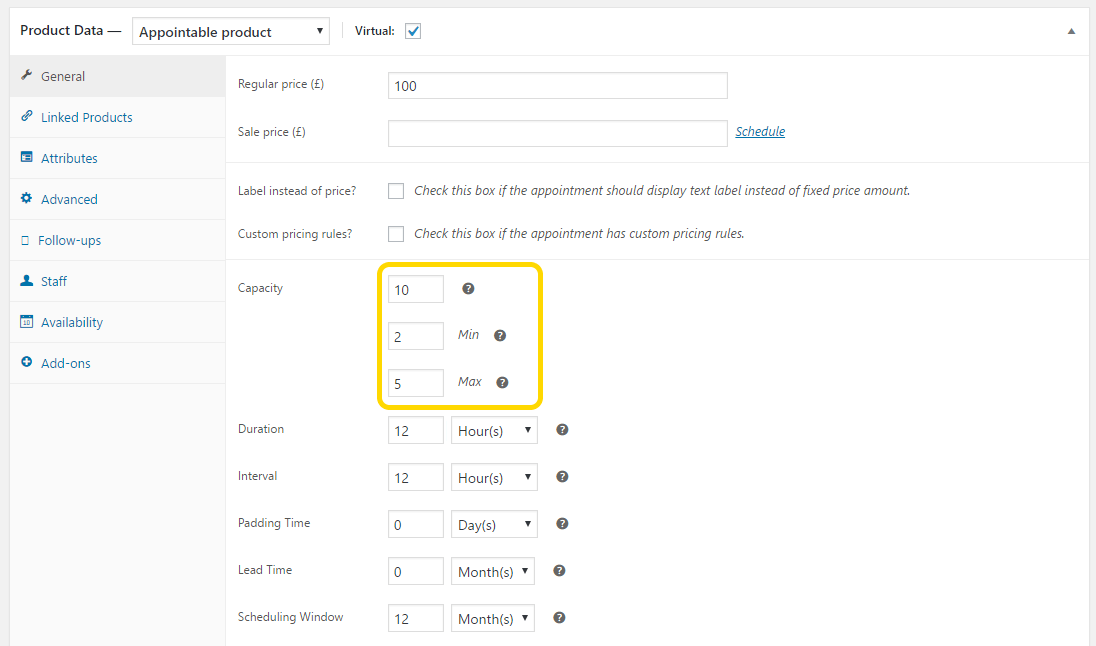1096x646 pixels.
Task: Collapse the Product Data panel arrow
Action: tap(1071, 31)
